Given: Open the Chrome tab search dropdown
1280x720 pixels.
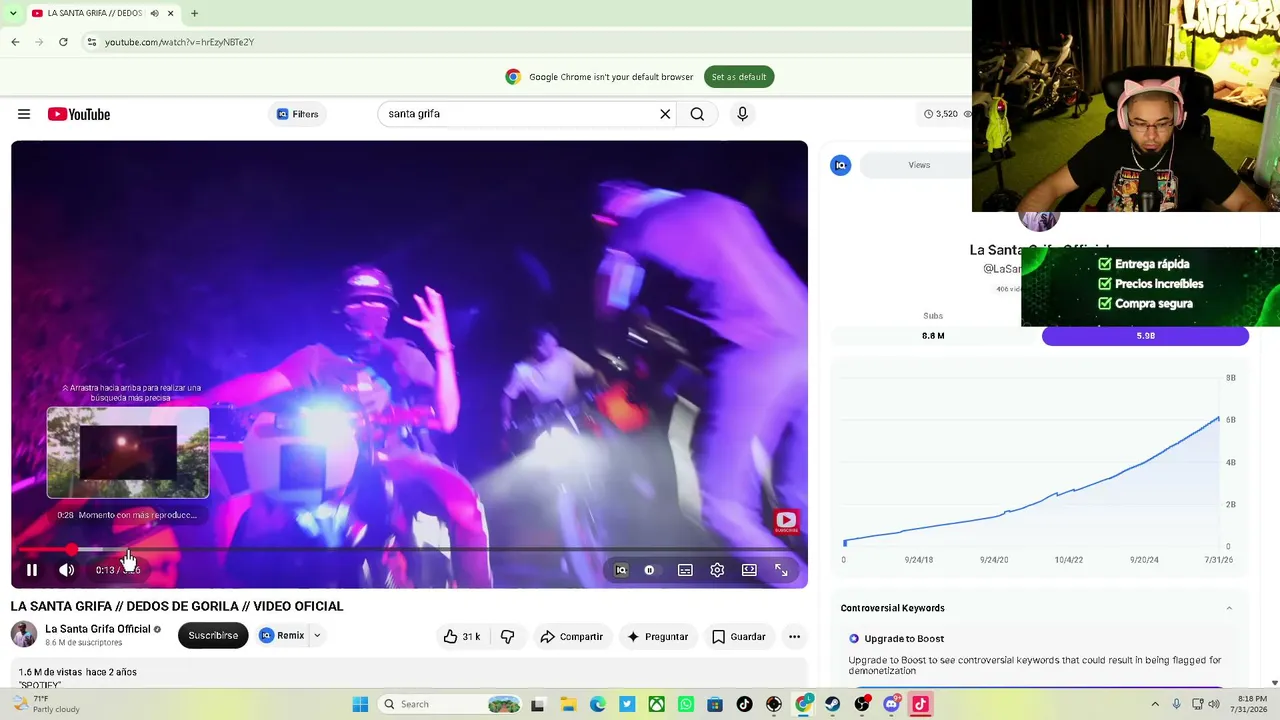Looking at the screenshot, I should point(13,13).
